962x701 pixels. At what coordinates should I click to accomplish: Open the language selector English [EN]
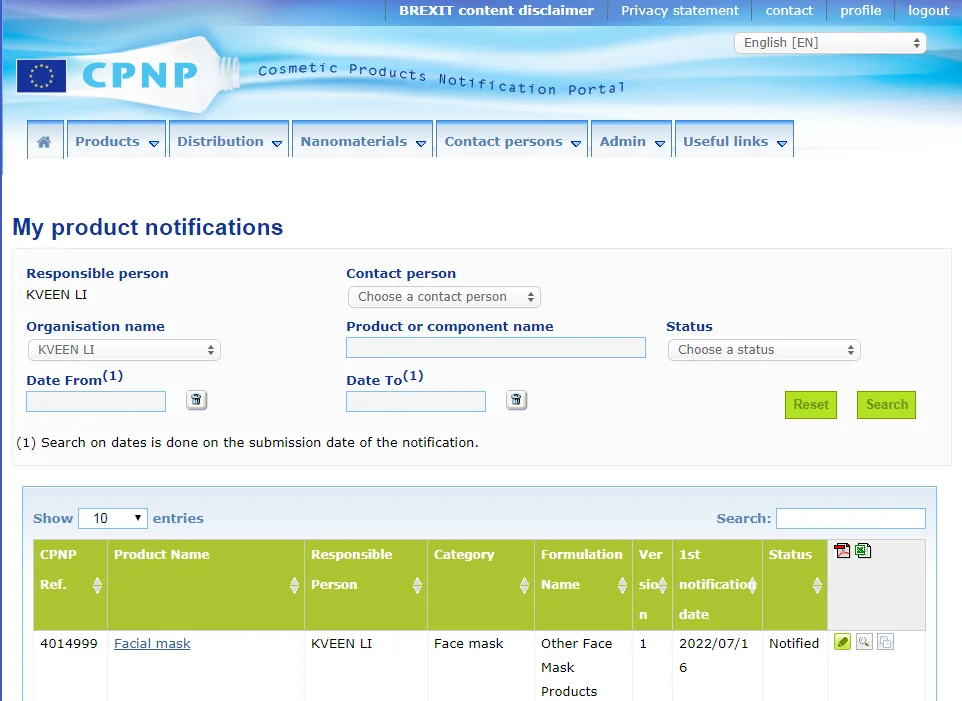click(830, 43)
